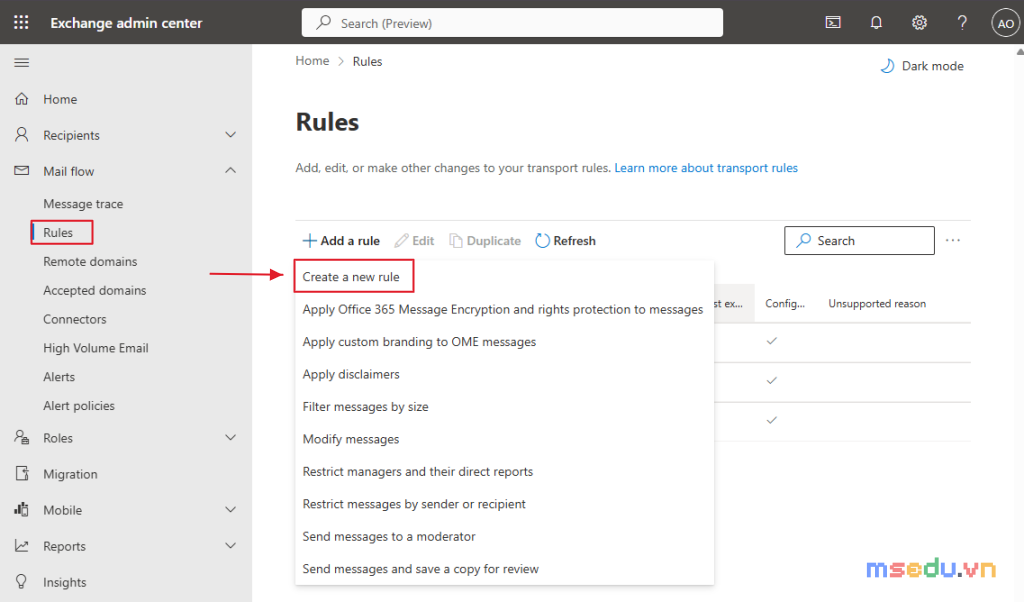Click the Exchange admin center title
Screen dimensions: 1024x602
(126, 23)
